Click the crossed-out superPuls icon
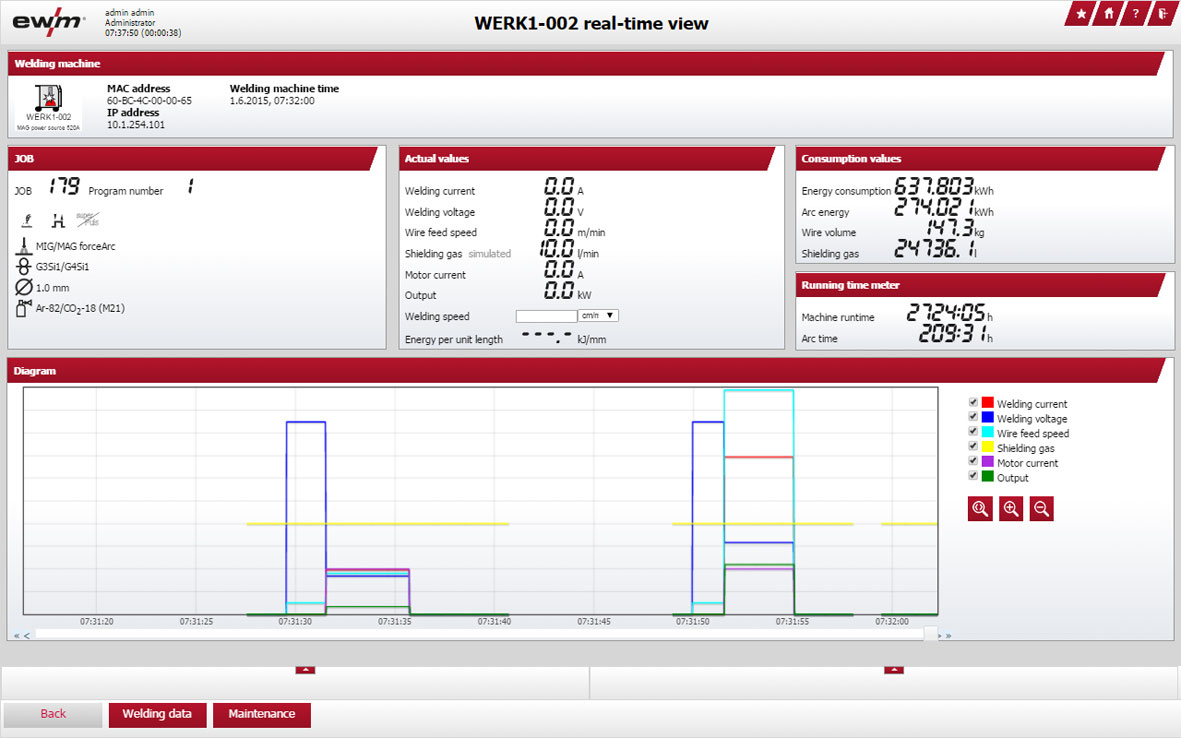The height and width of the screenshot is (738, 1181). coord(88,220)
